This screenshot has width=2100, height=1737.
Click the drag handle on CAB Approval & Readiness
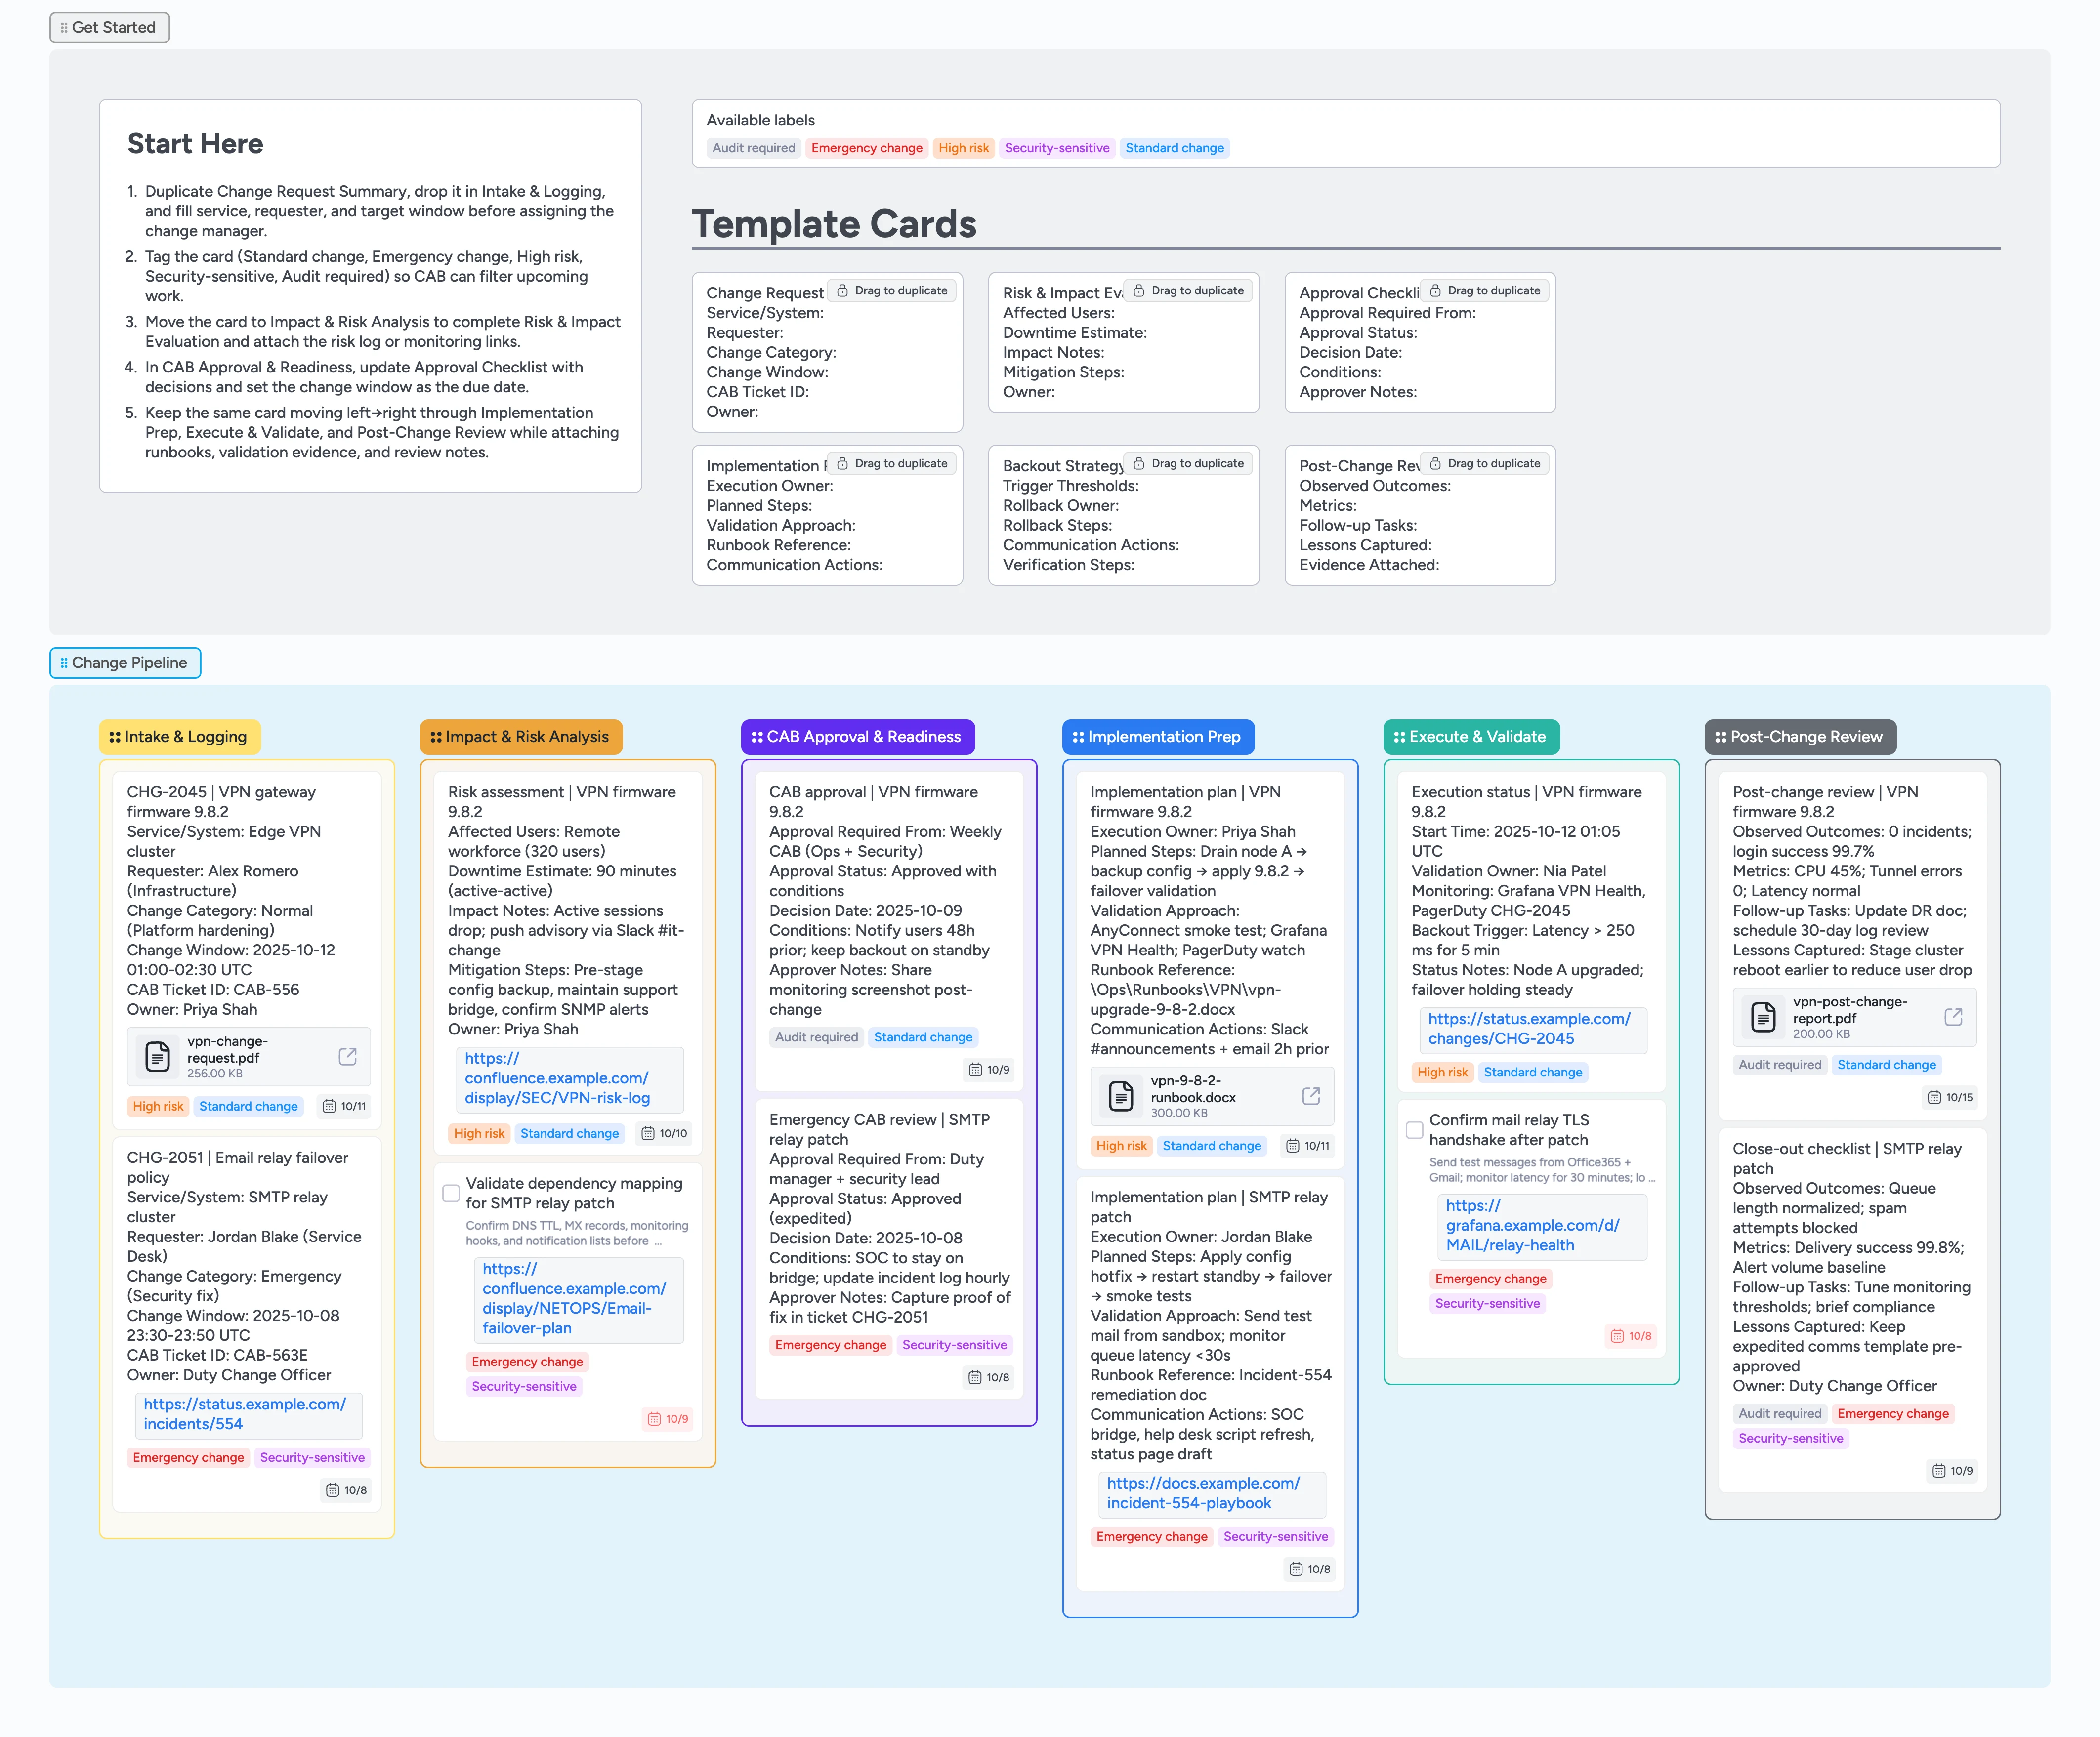[x=756, y=736]
